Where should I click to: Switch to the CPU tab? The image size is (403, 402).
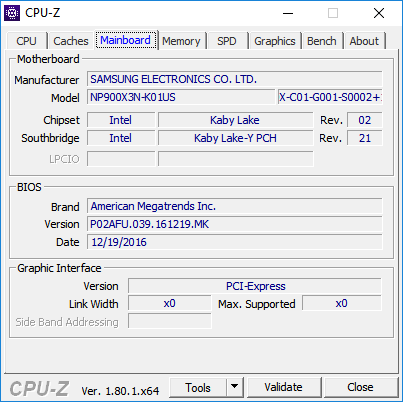pos(26,41)
